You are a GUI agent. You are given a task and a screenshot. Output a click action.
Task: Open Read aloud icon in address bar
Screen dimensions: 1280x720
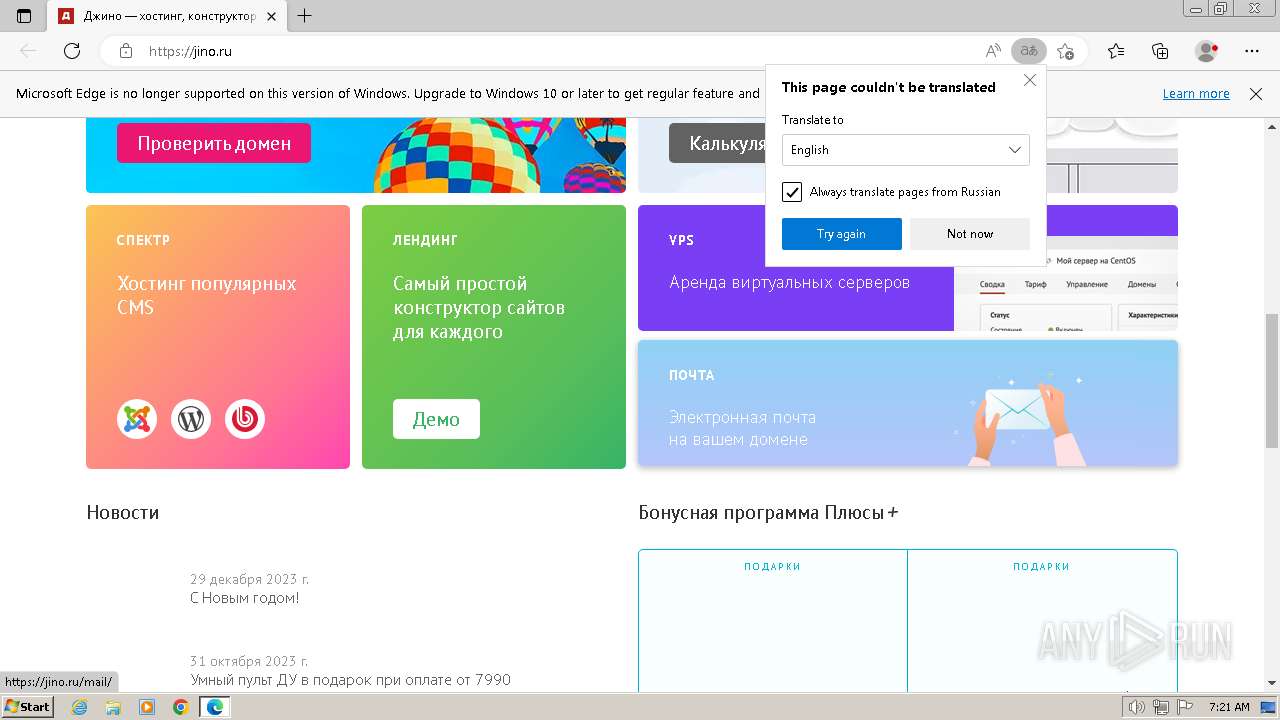993,51
